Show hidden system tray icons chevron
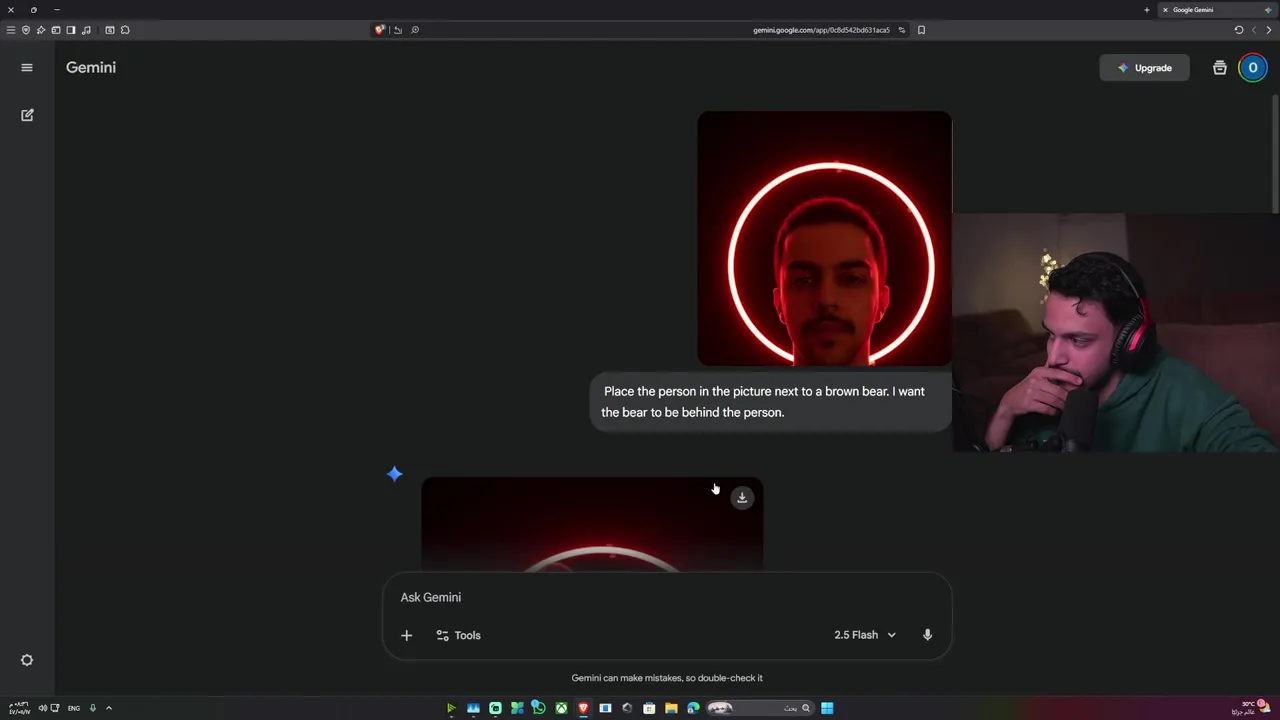1280x720 pixels. [109, 708]
